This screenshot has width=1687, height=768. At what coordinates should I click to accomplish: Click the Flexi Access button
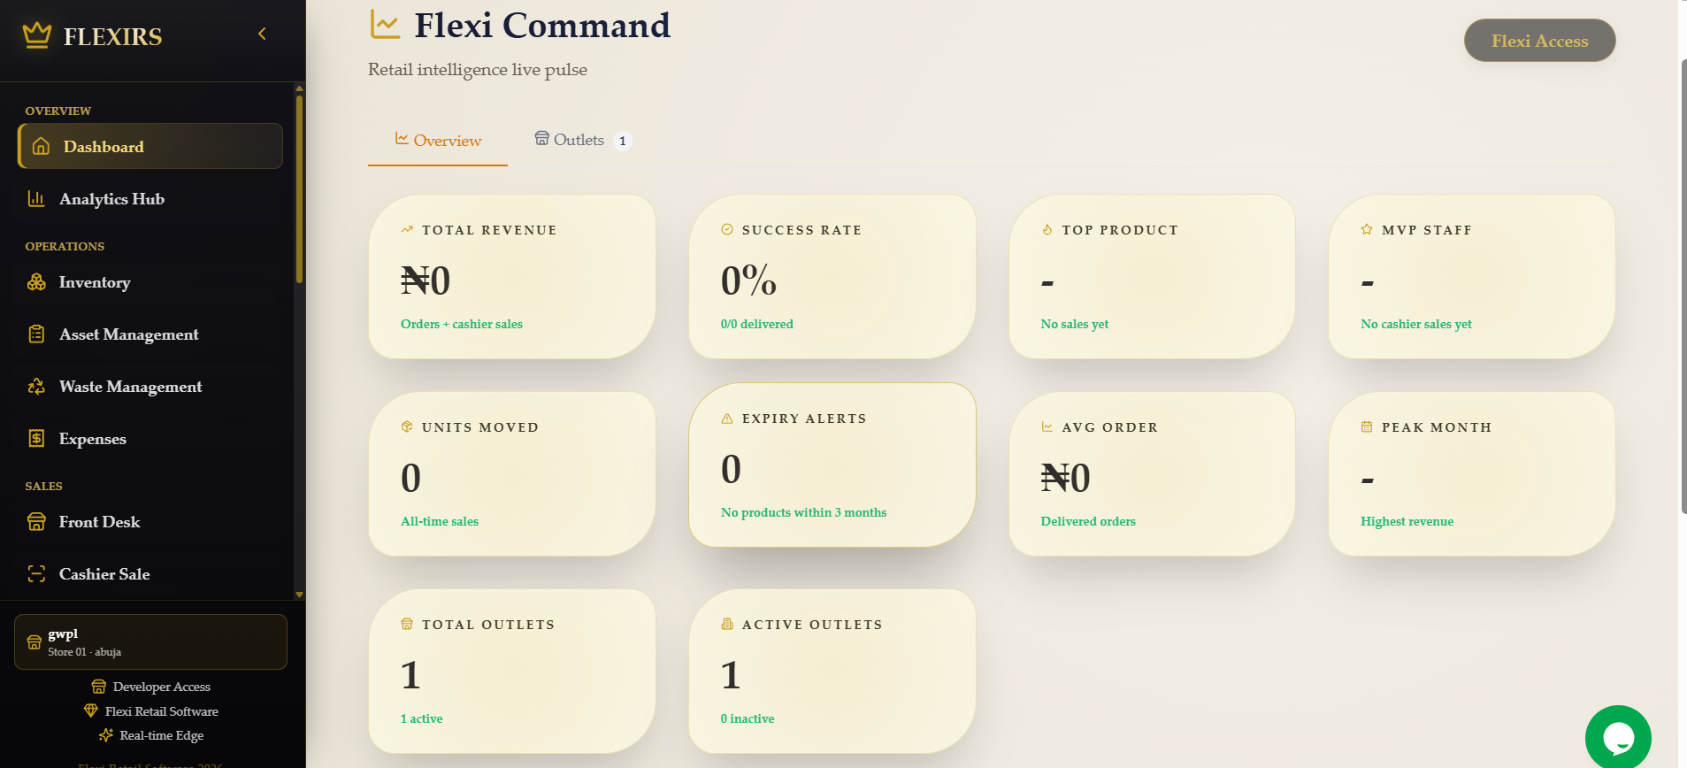point(1540,40)
